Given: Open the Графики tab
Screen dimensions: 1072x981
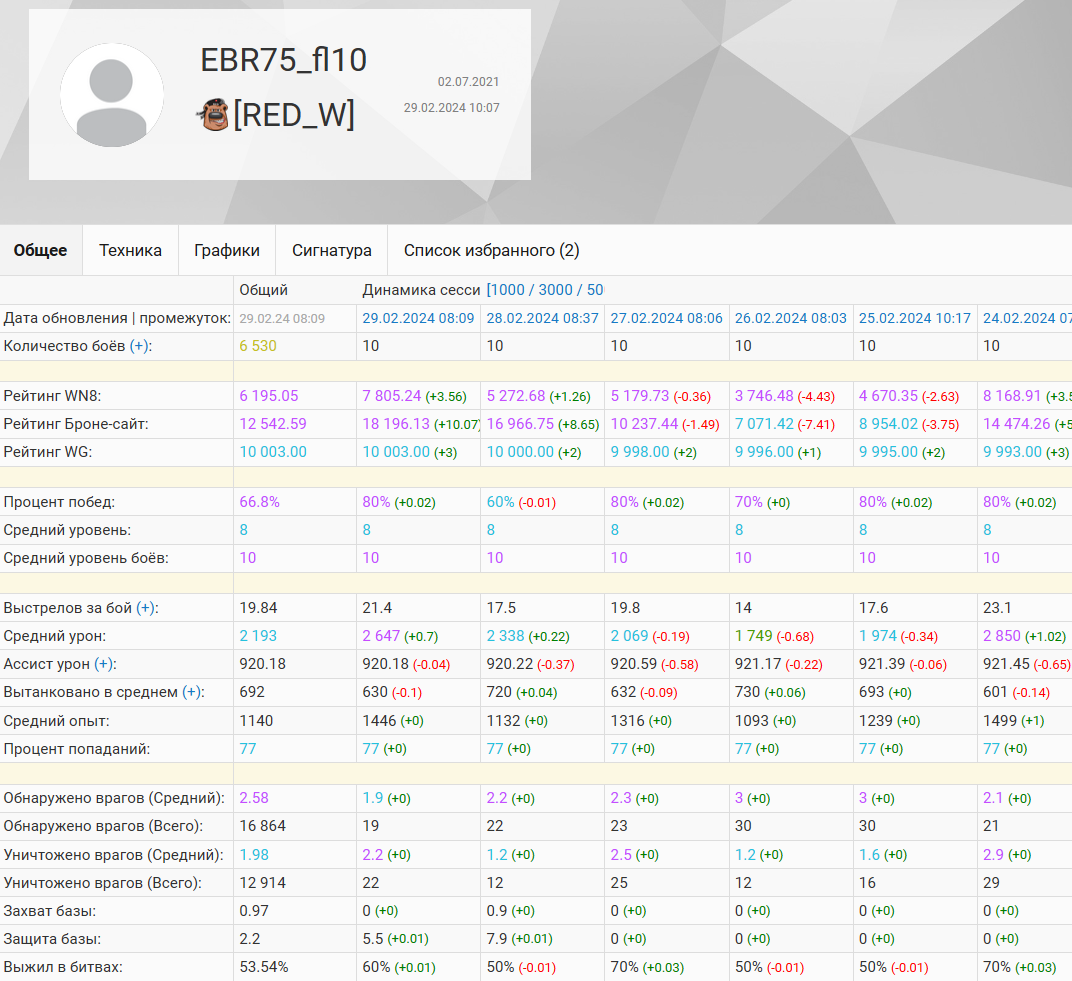Looking at the screenshot, I should (227, 250).
